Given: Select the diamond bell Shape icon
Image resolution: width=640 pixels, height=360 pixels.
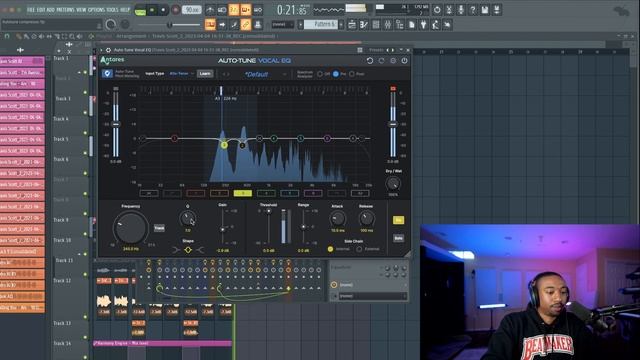Looking at the screenshot, I should coord(188,250).
